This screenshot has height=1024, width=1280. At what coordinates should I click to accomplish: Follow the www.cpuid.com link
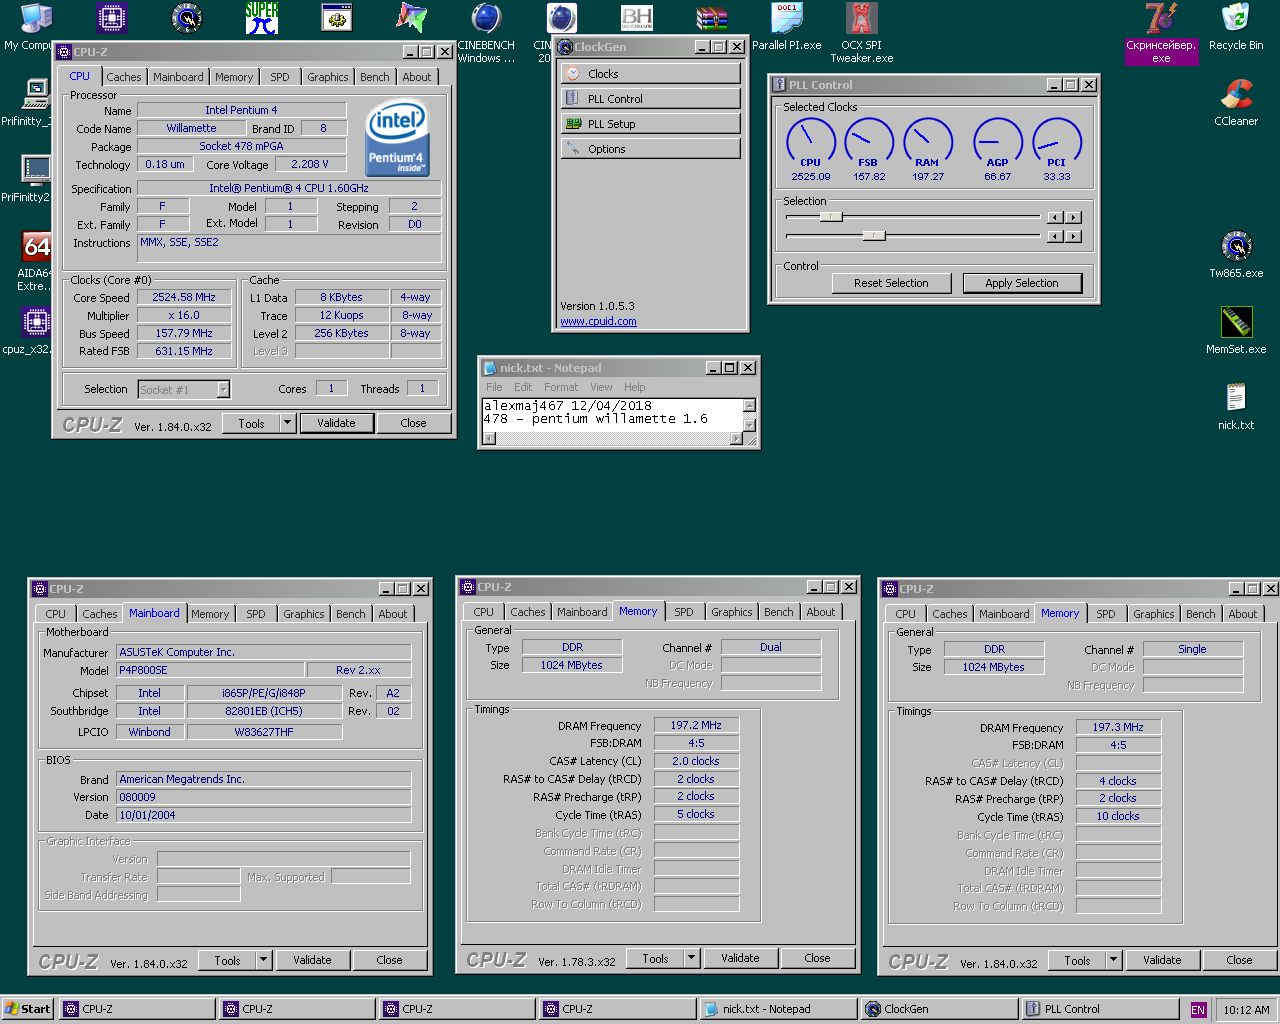click(598, 321)
